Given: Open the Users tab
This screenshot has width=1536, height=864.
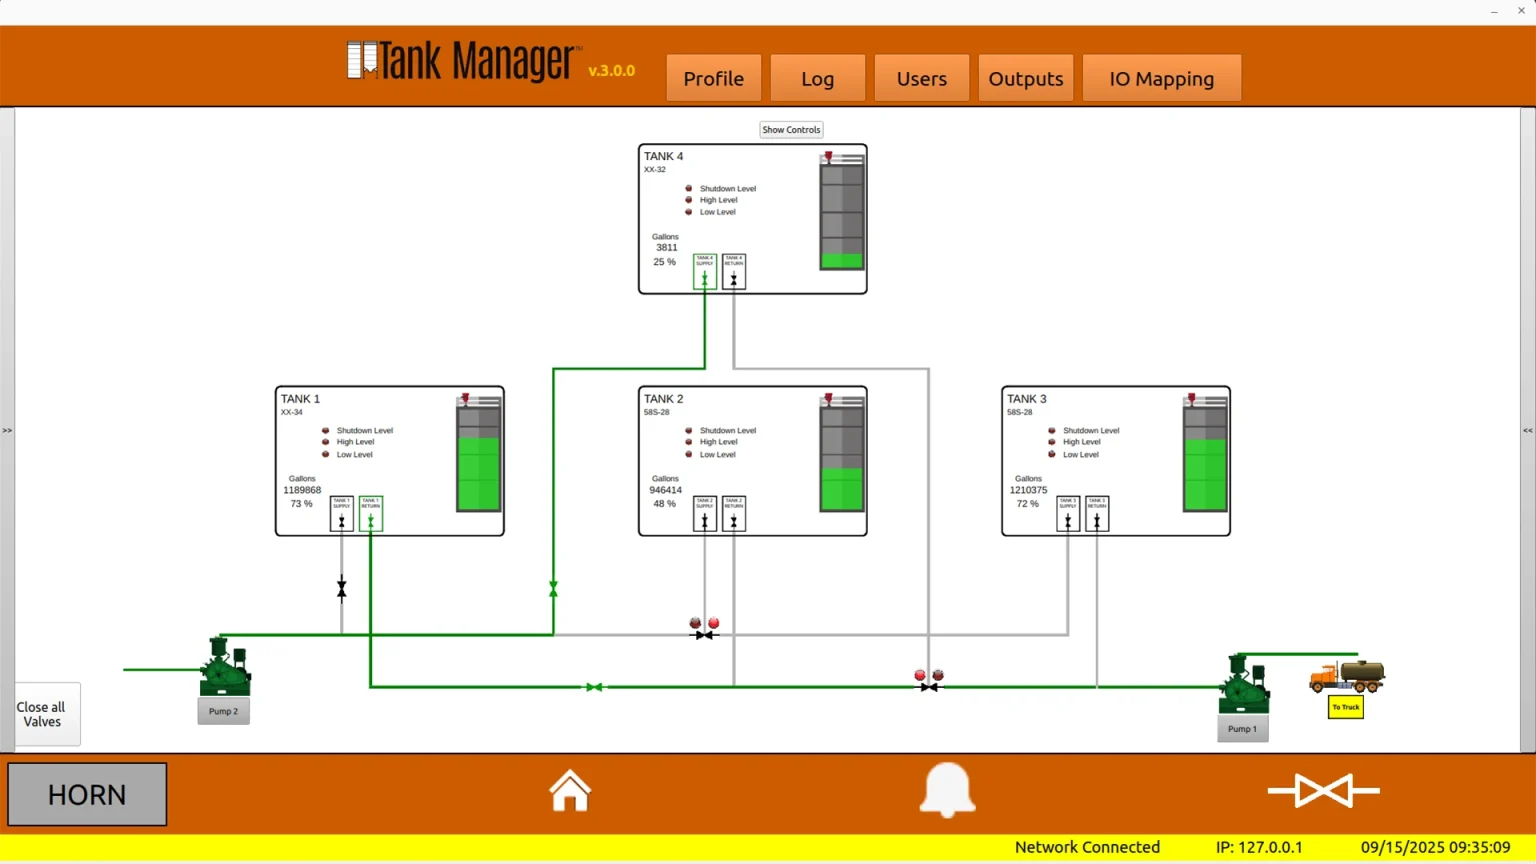Looking at the screenshot, I should click(x=922, y=78).
